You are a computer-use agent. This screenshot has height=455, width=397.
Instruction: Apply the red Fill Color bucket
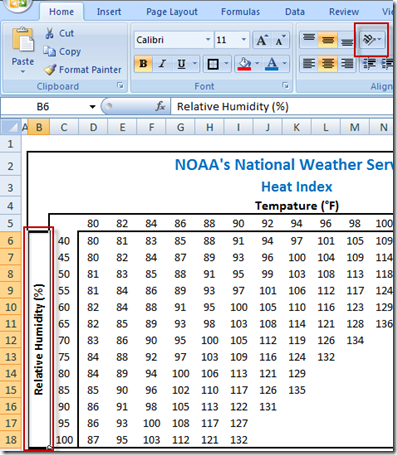pos(244,63)
